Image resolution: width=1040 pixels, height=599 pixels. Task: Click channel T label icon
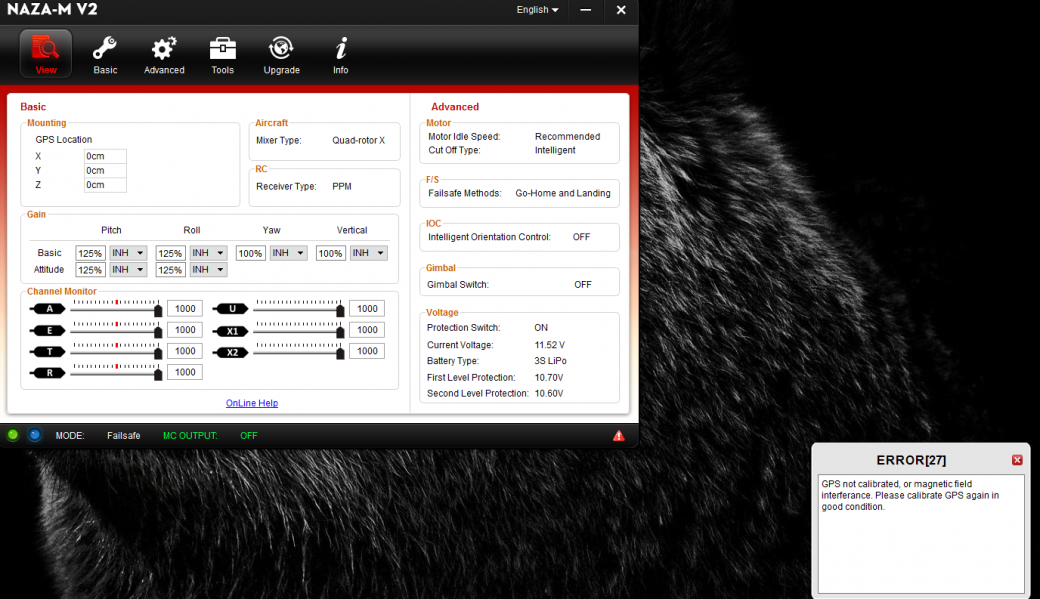(x=48, y=352)
